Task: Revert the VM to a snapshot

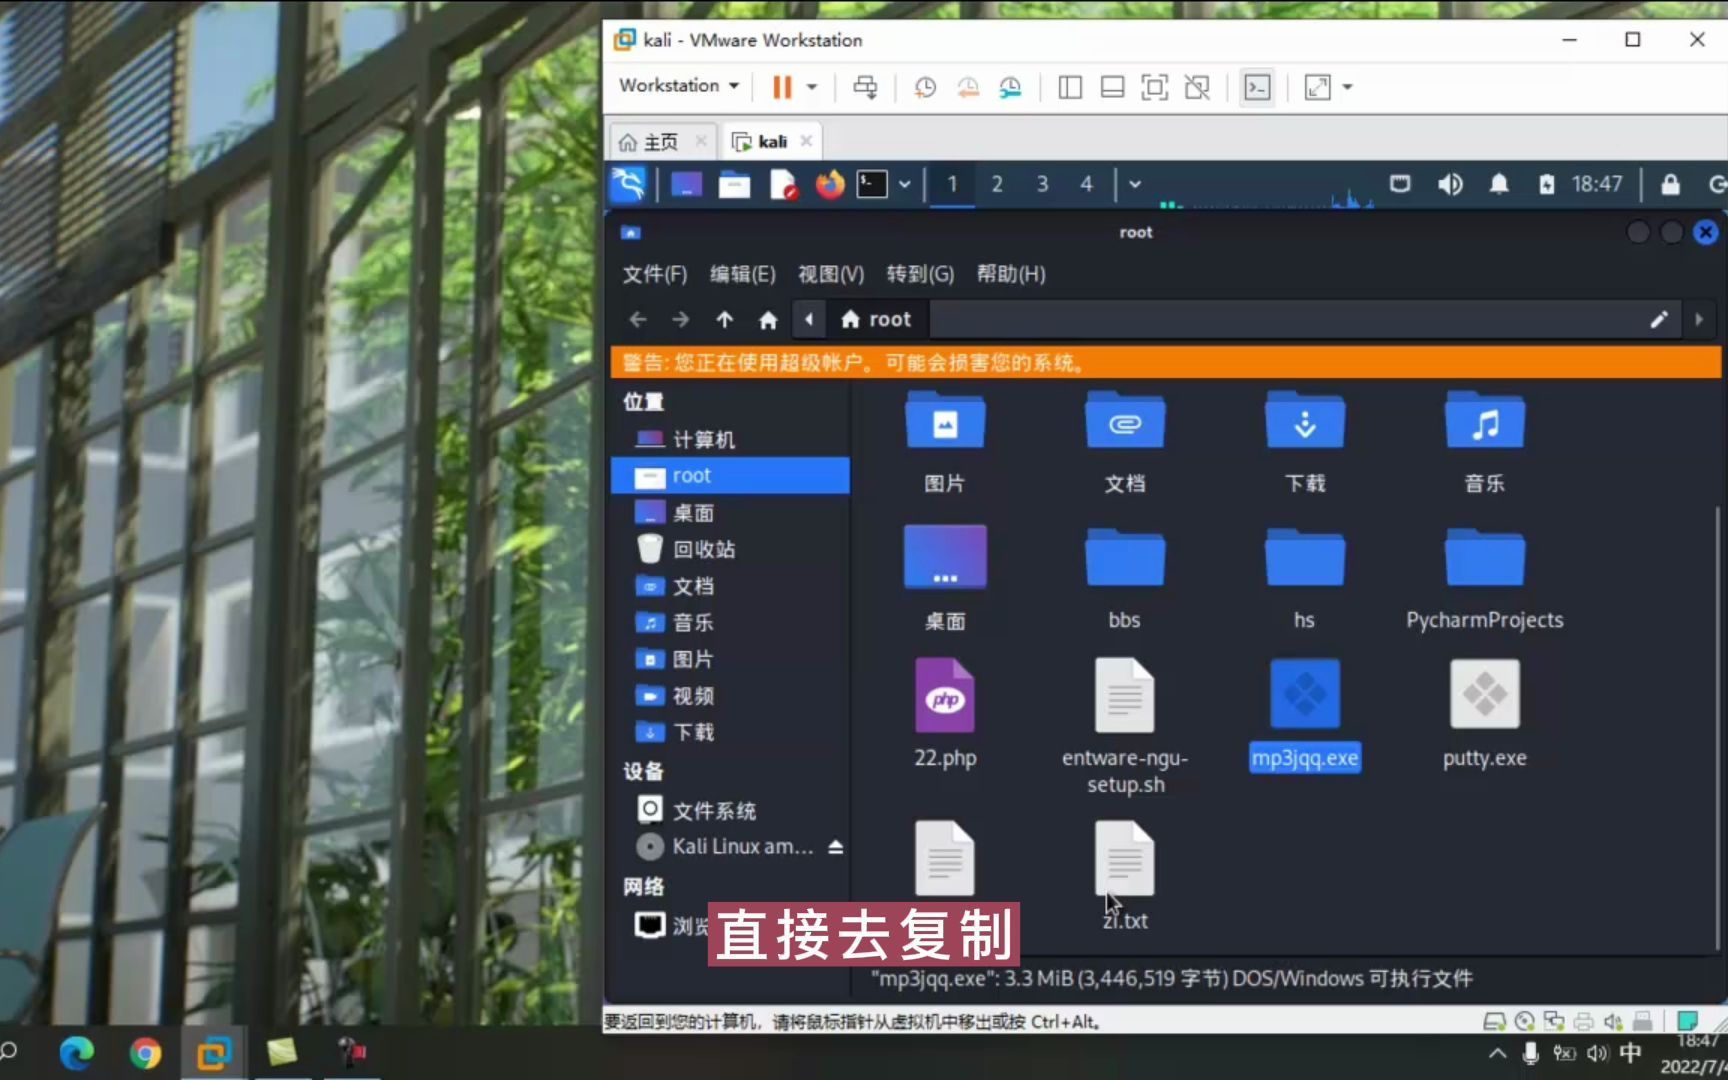Action: click(967, 88)
